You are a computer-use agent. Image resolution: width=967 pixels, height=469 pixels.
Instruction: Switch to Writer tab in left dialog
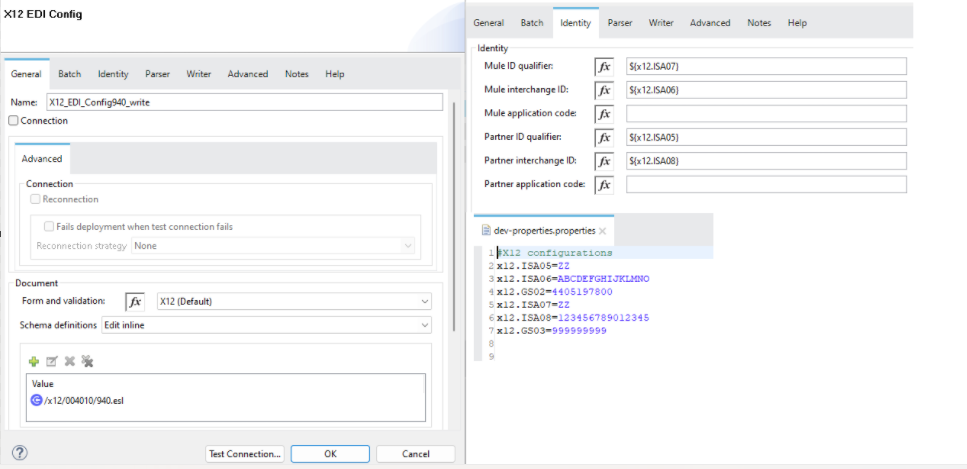tap(199, 74)
